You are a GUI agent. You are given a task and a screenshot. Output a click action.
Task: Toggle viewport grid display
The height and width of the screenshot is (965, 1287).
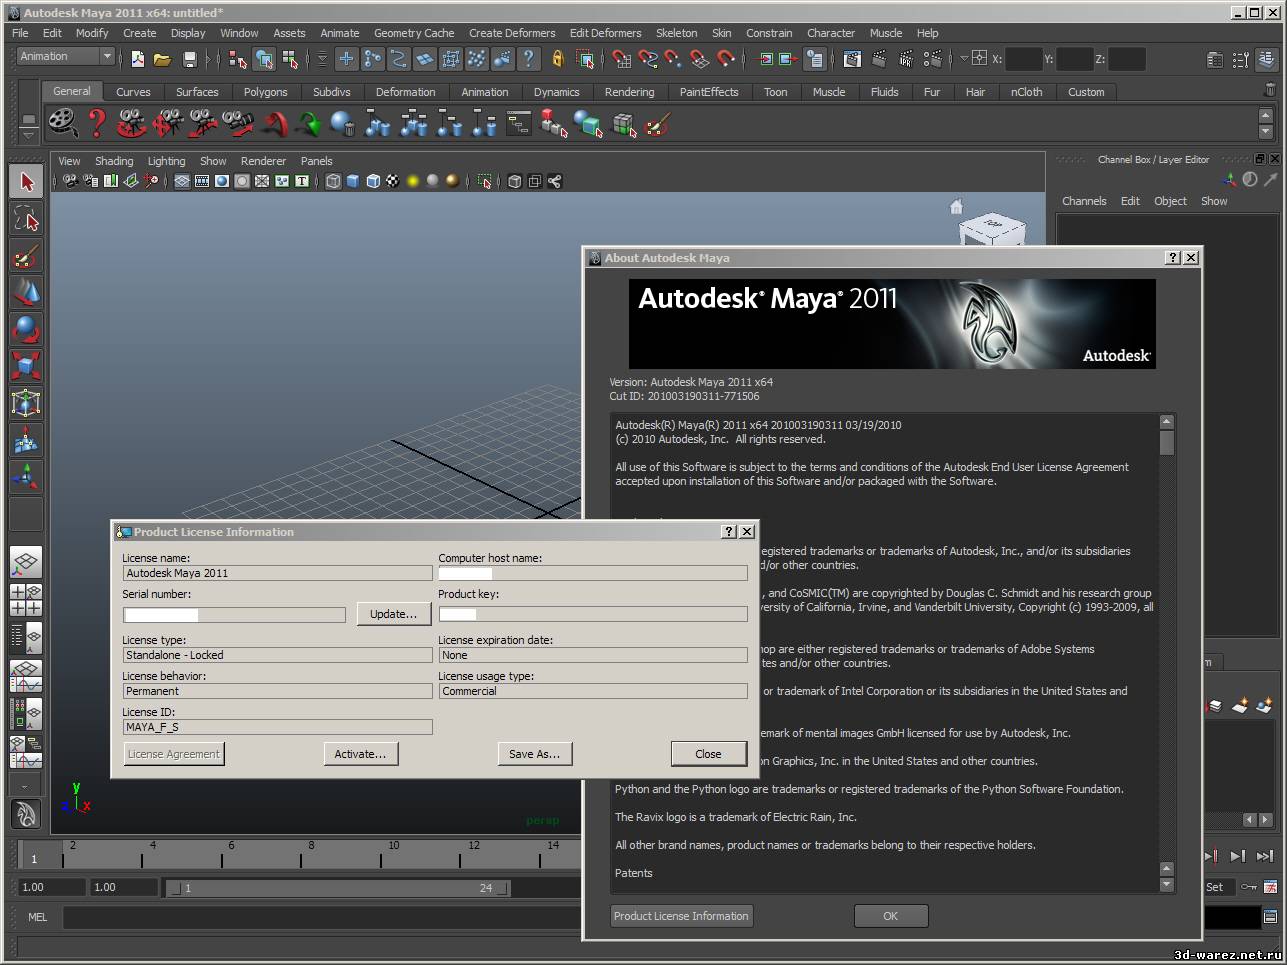point(182,181)
